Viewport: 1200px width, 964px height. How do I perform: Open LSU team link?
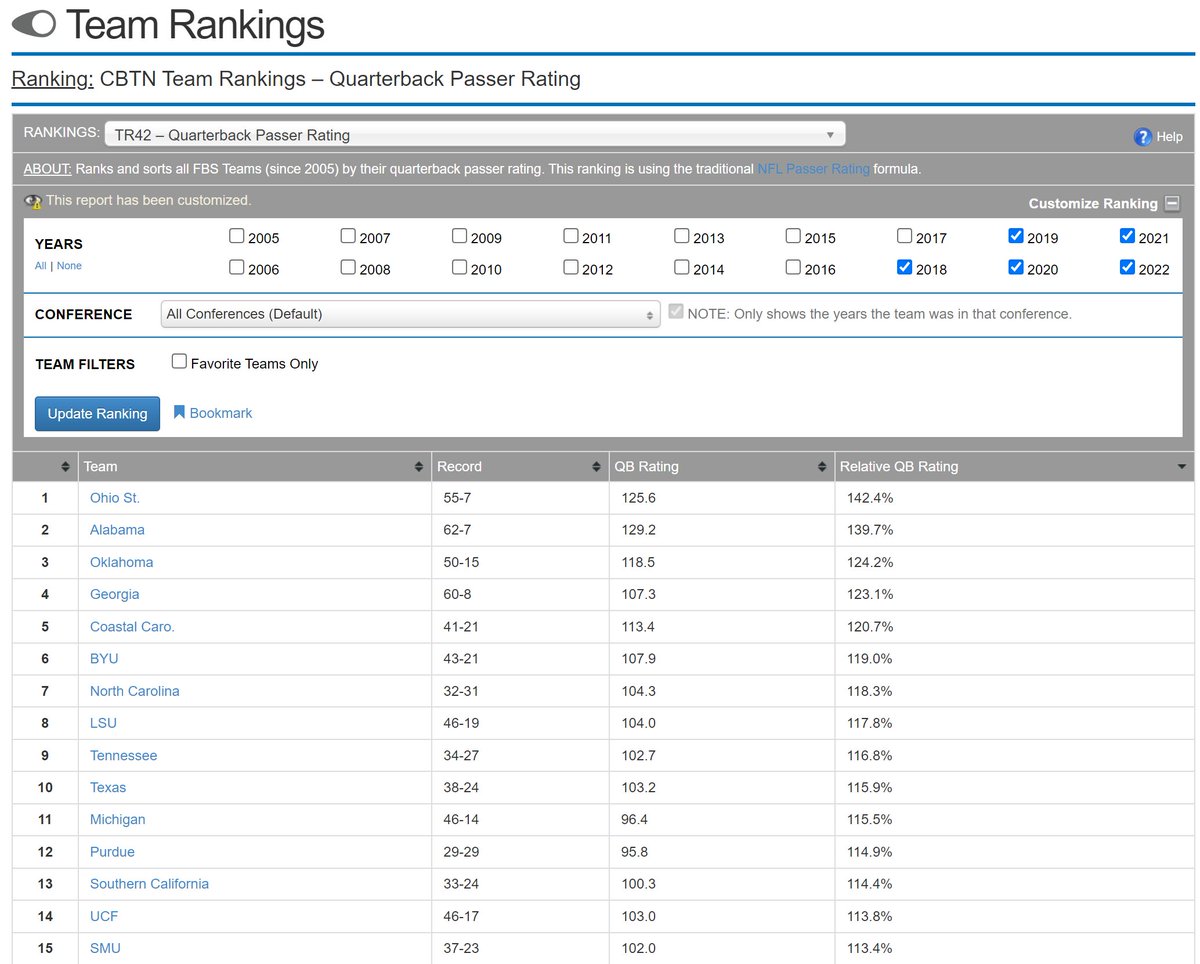(x=103, y=723)
